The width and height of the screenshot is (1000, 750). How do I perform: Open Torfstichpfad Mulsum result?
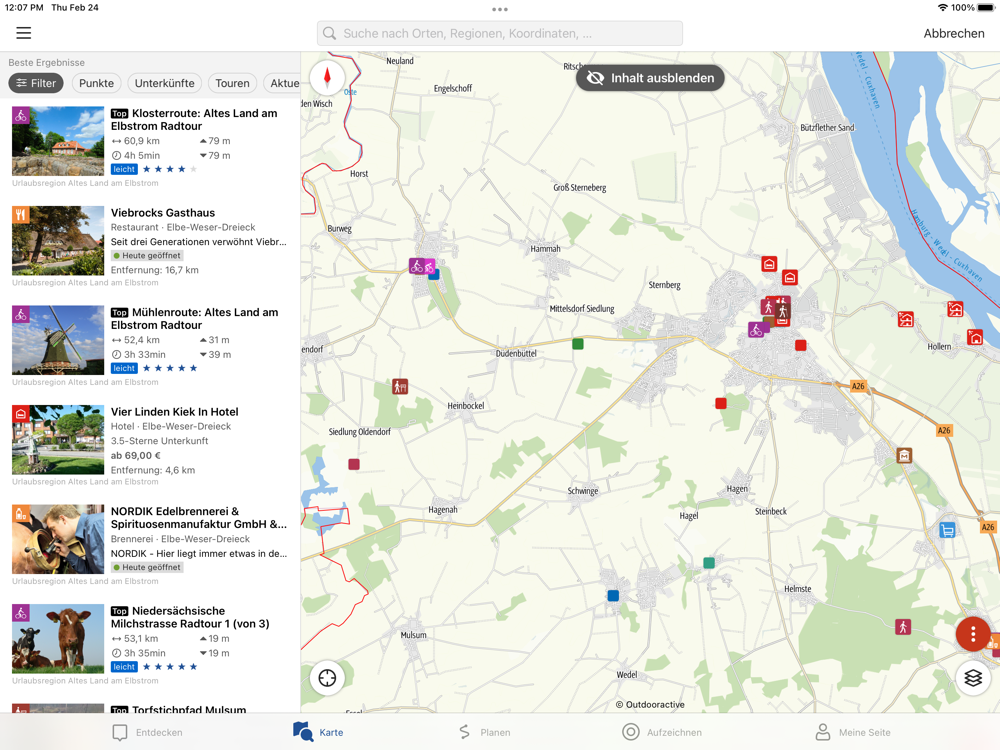click(150, 707)
